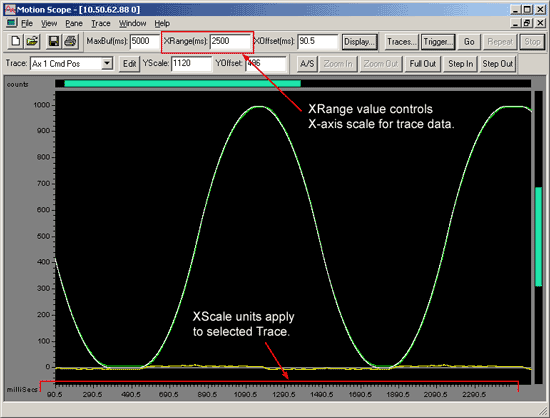Save using the floppy disk icon
This screenshot has width=550, height=418.
coord(53,41)
